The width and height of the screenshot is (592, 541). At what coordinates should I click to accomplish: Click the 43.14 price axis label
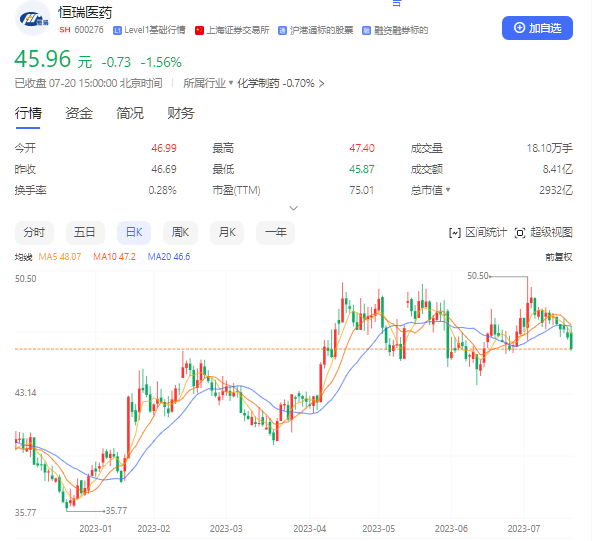[26, 393]
